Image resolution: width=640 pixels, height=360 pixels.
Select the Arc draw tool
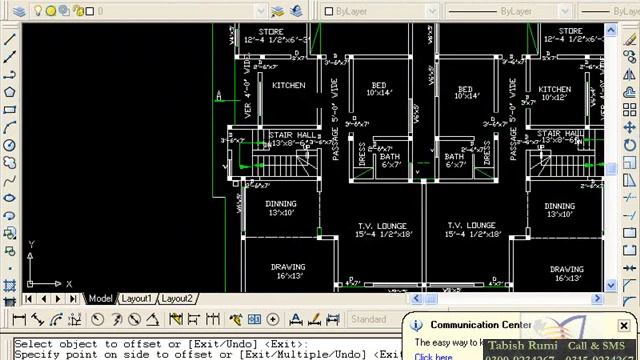(9, 127)
